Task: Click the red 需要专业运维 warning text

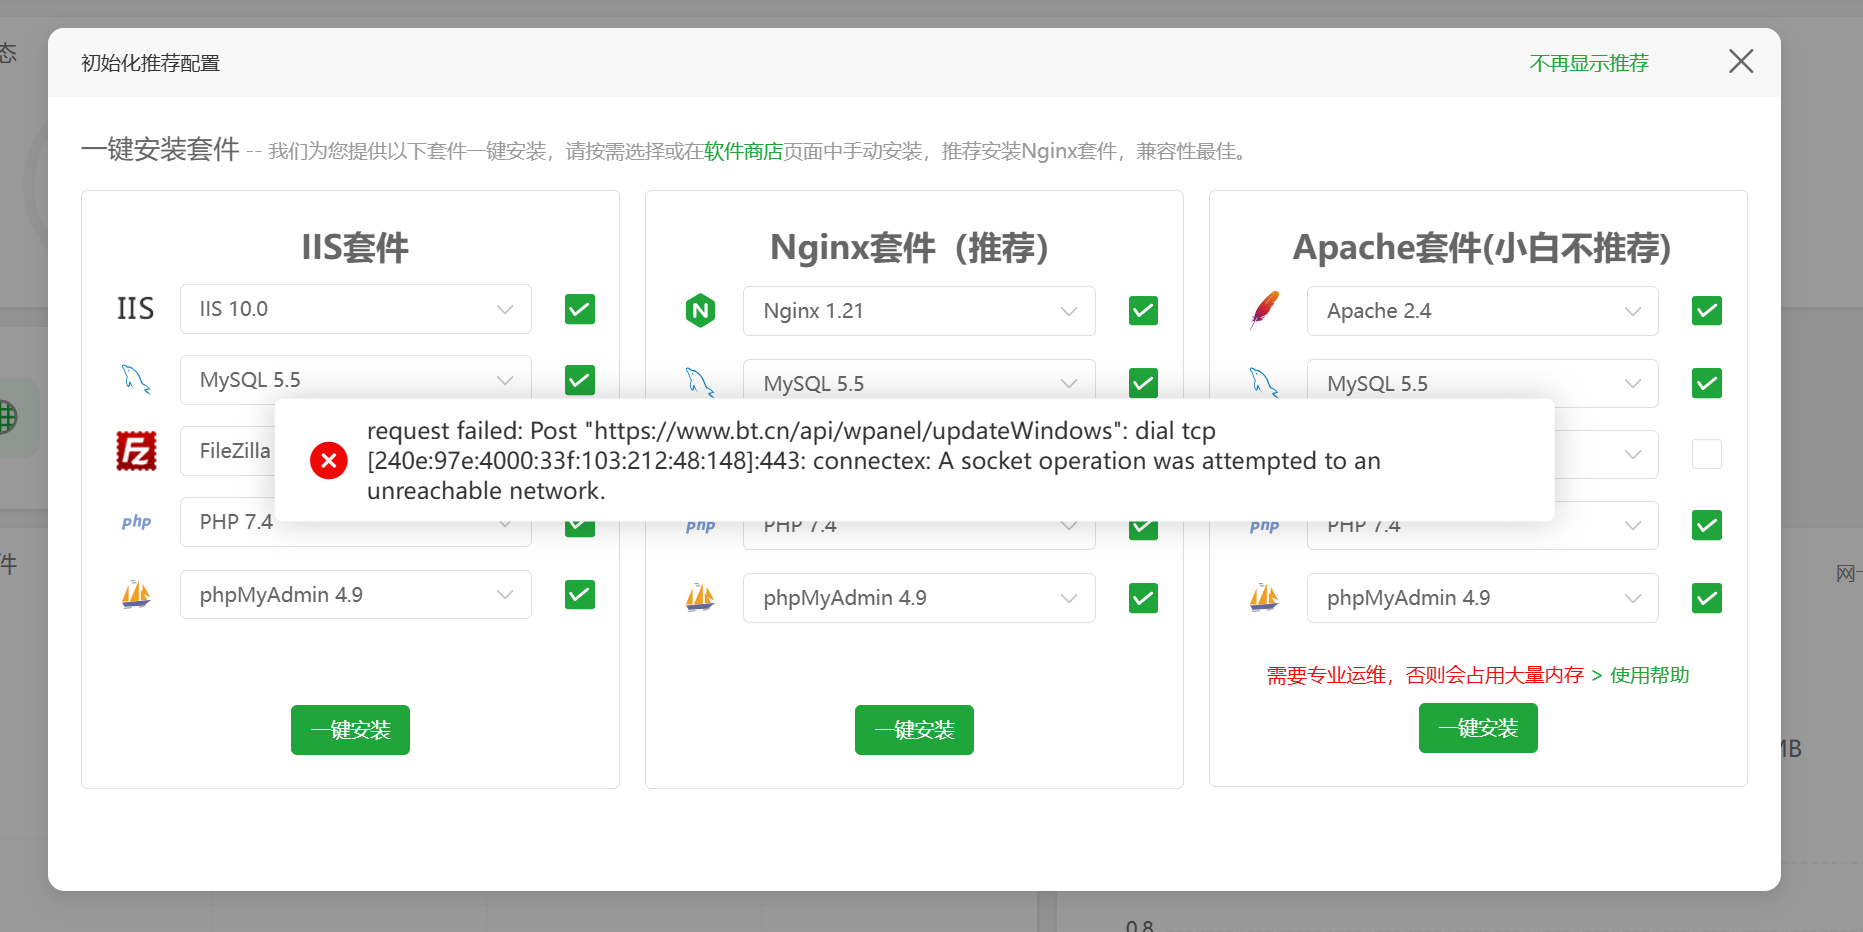Action: 1425,675
